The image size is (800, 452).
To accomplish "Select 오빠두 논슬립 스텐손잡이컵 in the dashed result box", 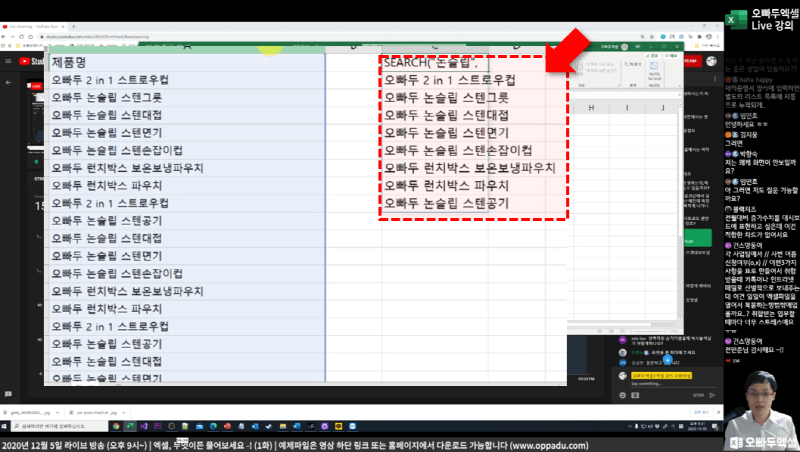I will coord(458,150).
